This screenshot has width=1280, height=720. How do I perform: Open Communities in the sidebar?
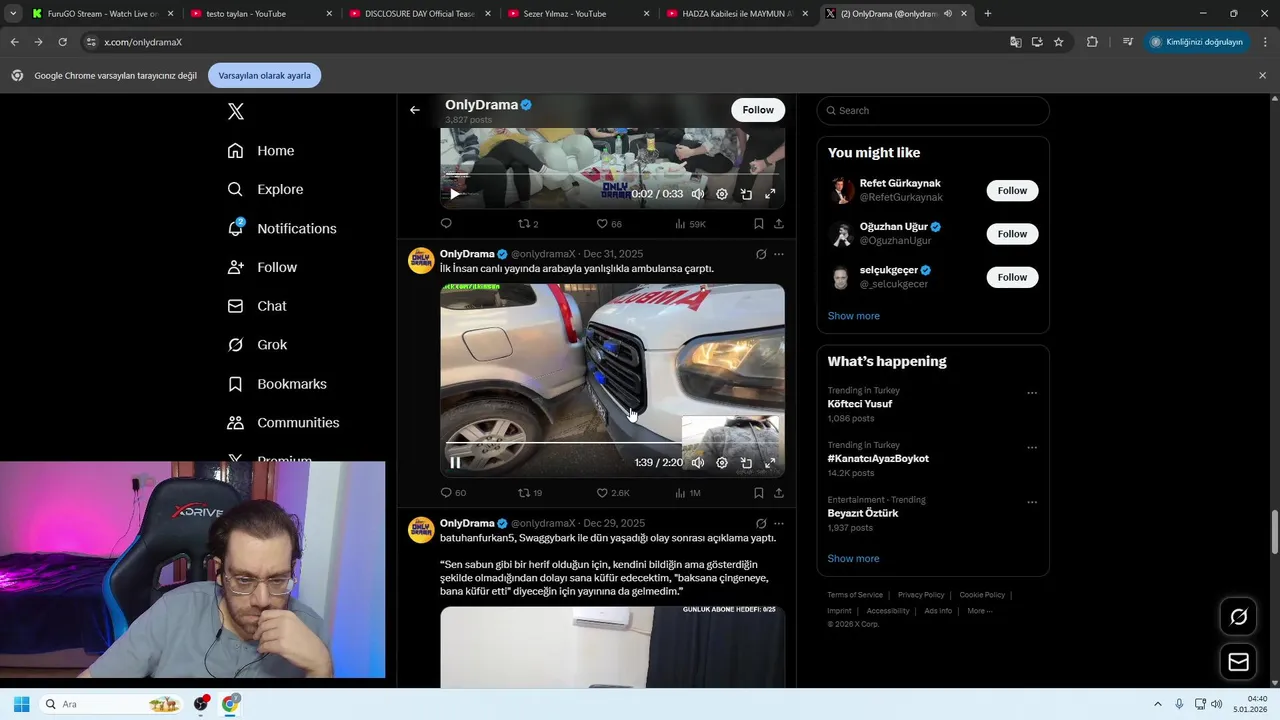(x=283, y=422)
